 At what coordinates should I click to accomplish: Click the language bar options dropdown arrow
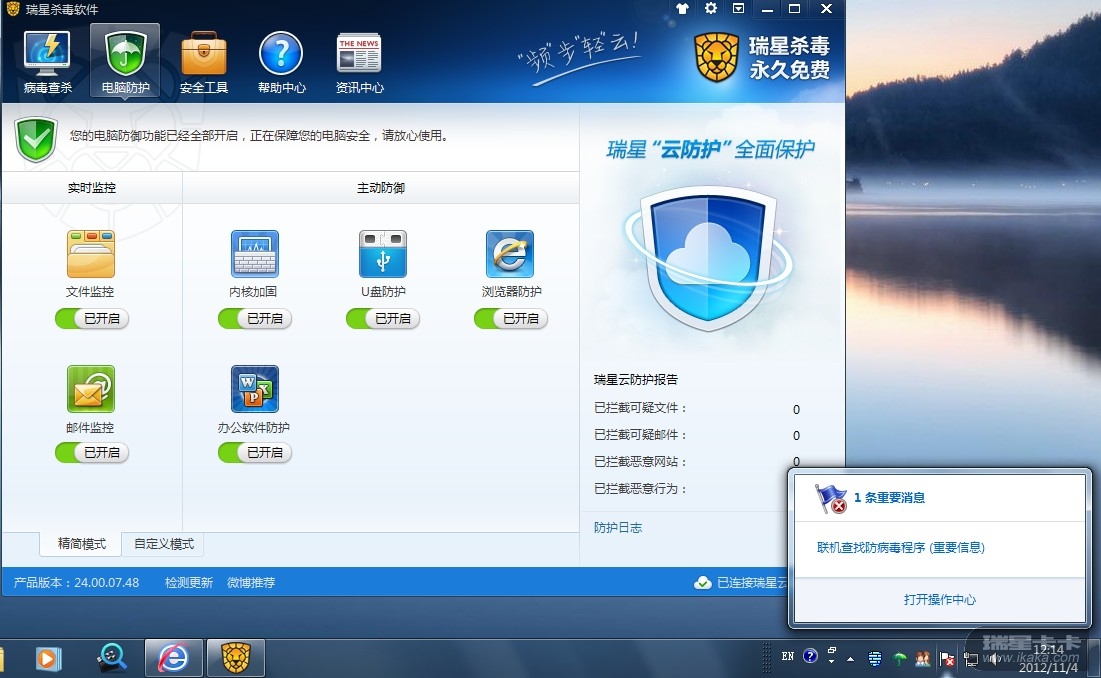tap(831, 660)
